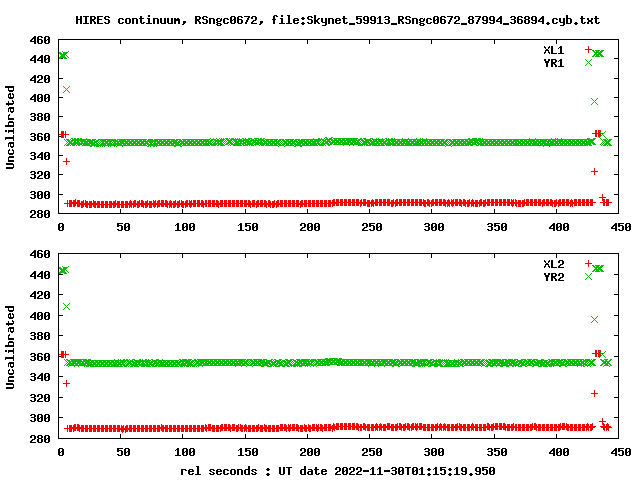
Task: Click y-axis tick 280 on the top plot
Action: 40,214
